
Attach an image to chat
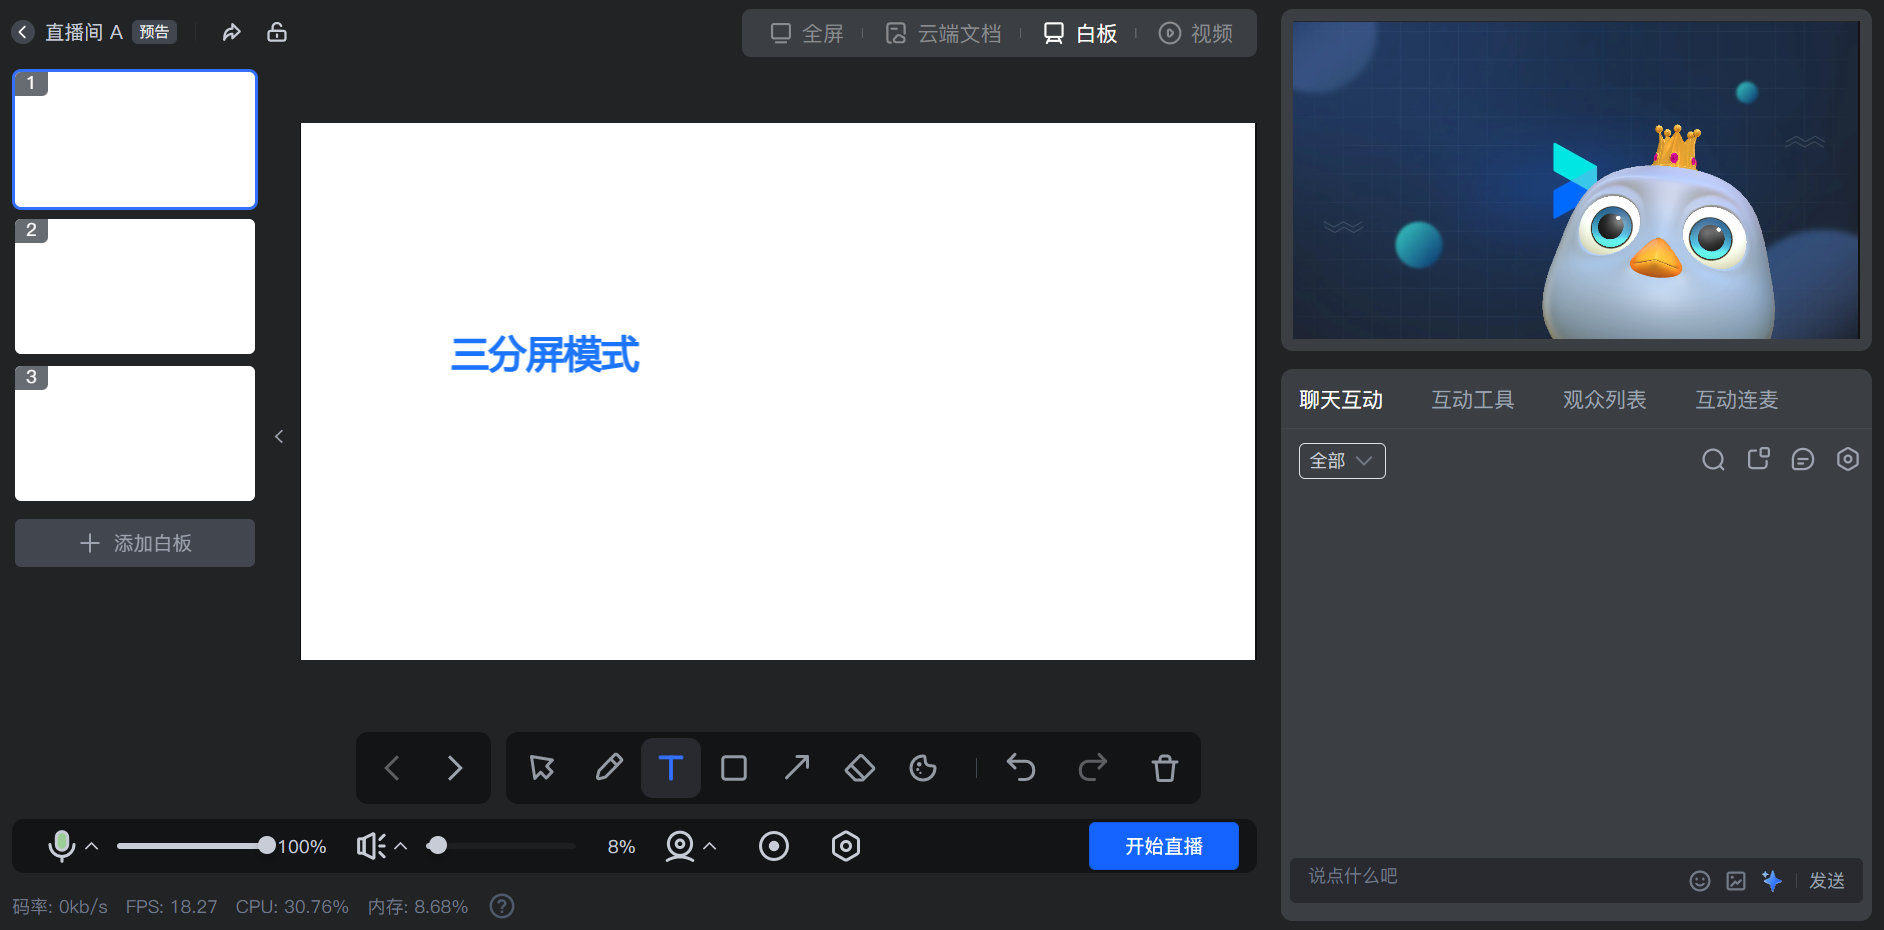1736,881
